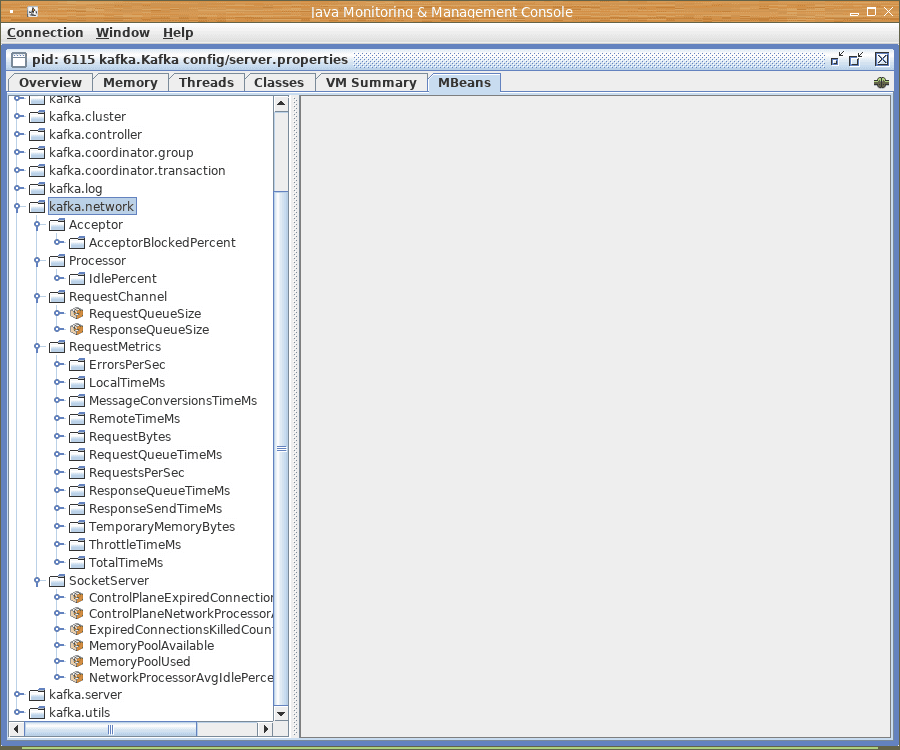Click the MemoryPoolAvailable MBean icon

click(x=76, y=646)
